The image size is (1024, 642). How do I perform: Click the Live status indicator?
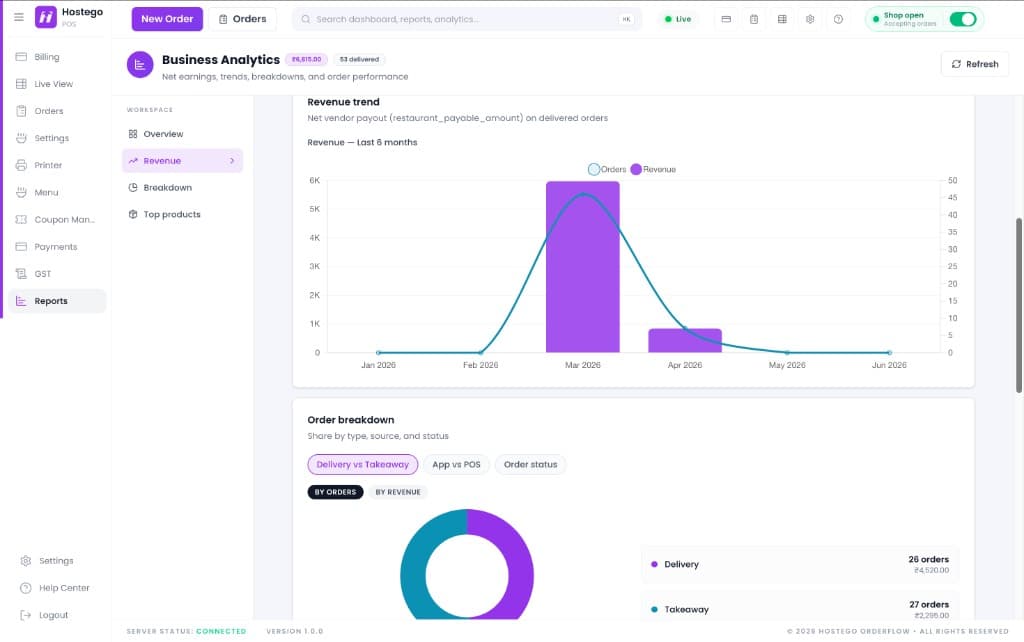coord(678,19)
